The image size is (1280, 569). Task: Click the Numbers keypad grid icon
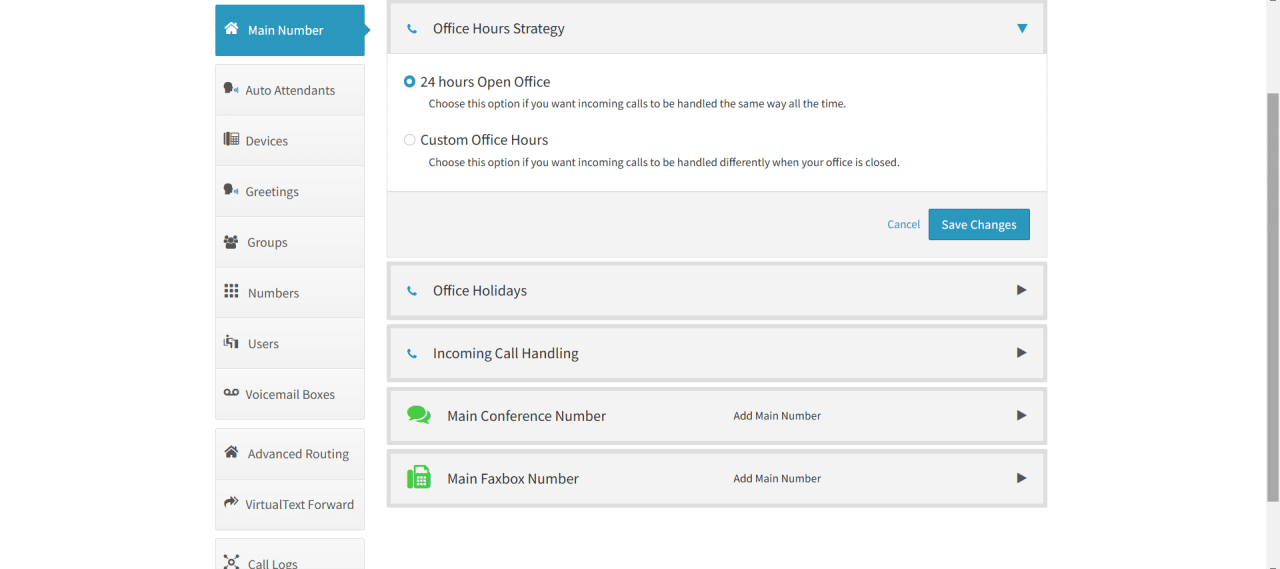point(231,292)
